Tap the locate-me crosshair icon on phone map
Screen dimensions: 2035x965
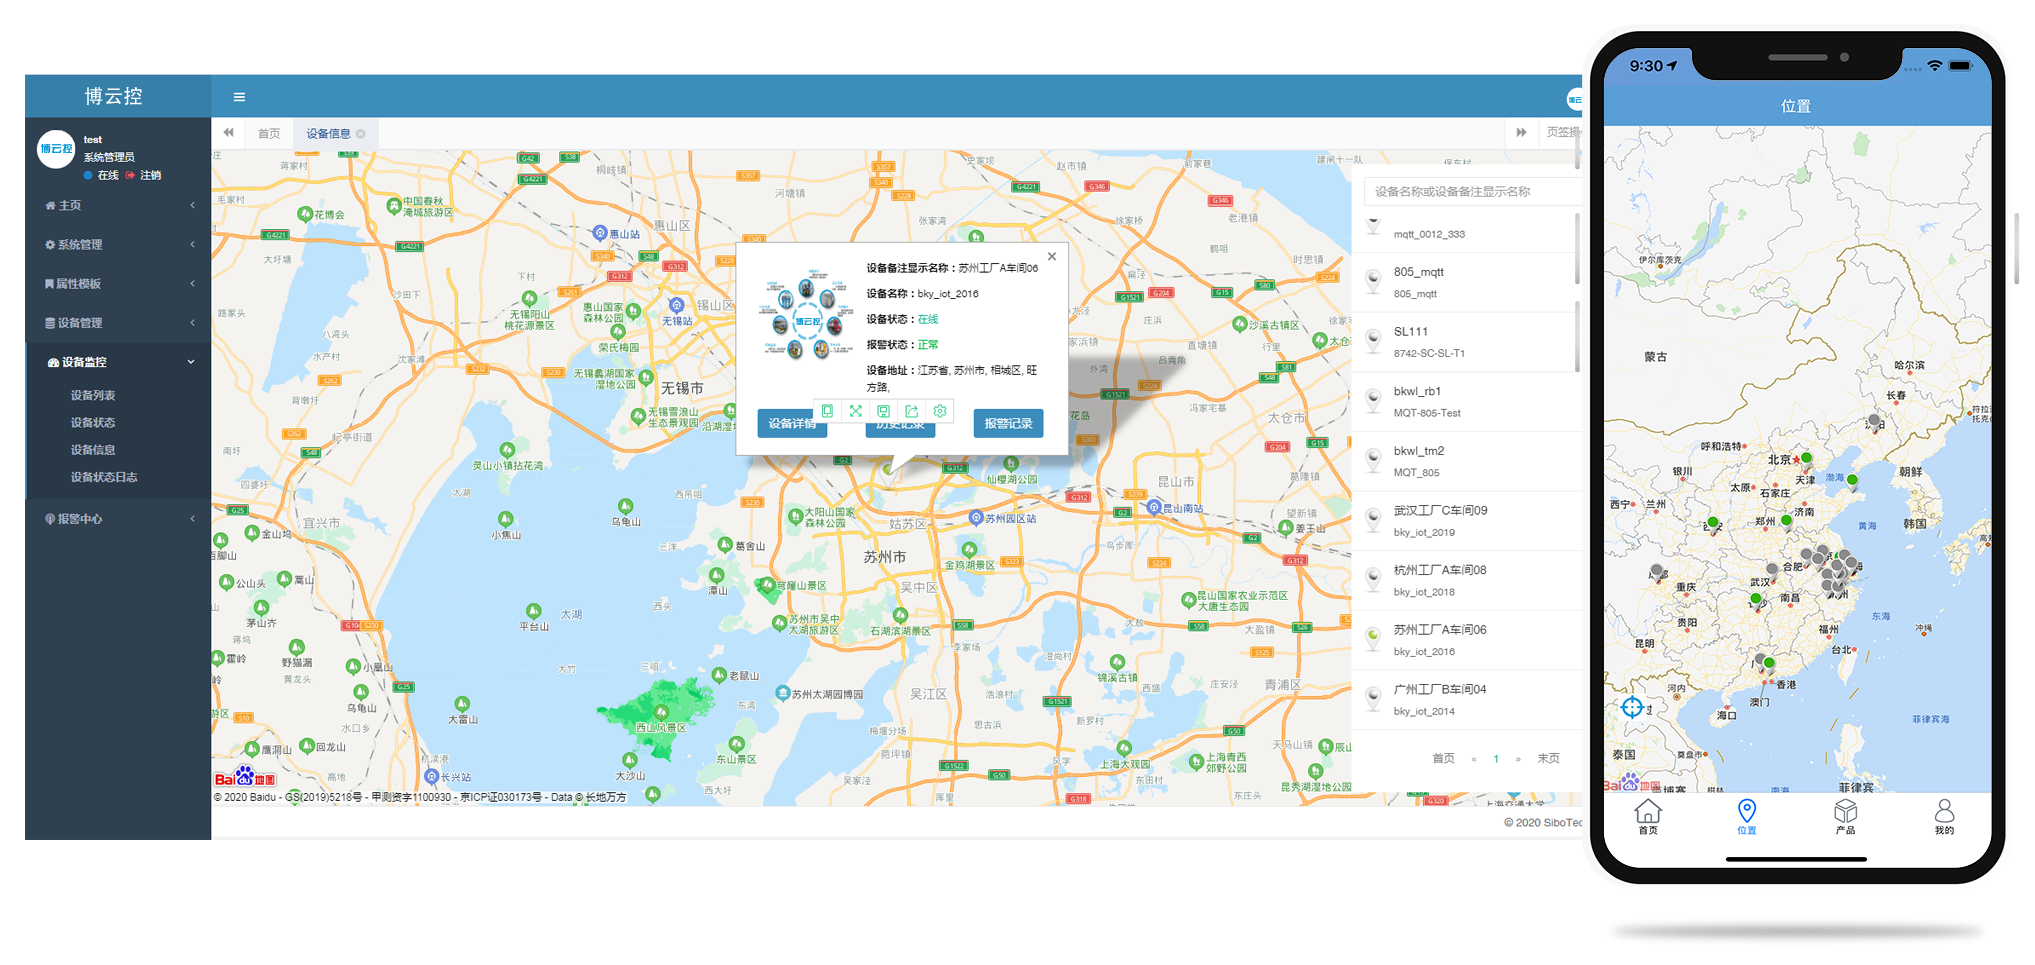coord(1632,708)
